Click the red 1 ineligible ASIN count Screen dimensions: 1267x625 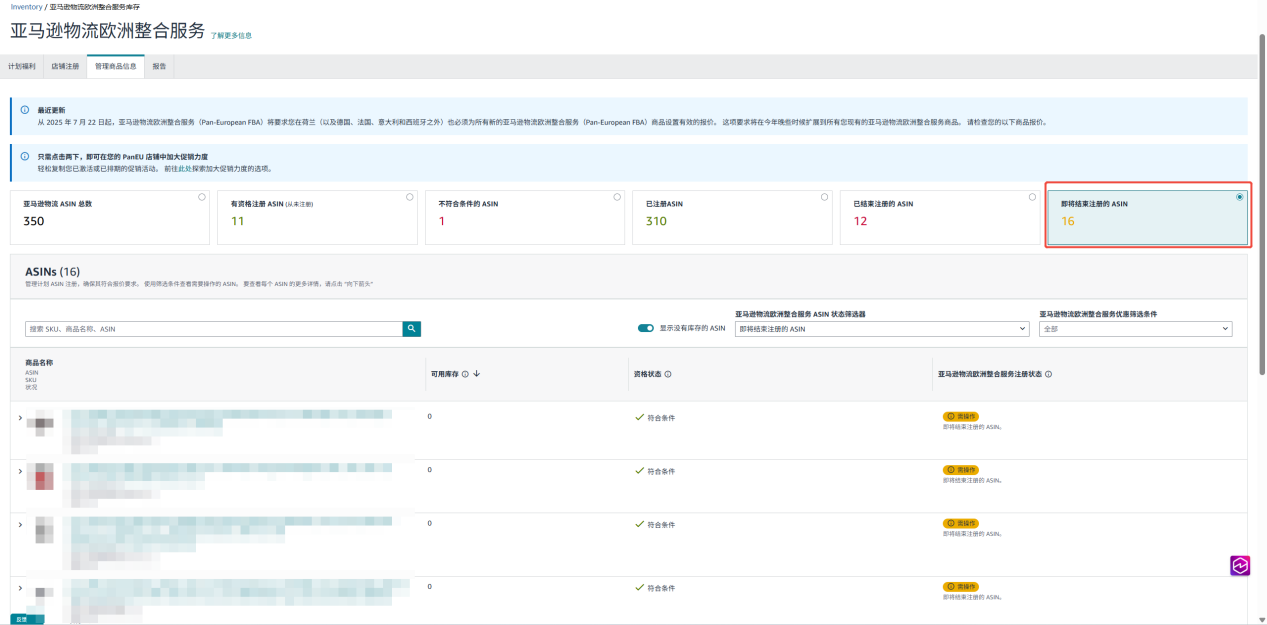[x=441, y=221]
